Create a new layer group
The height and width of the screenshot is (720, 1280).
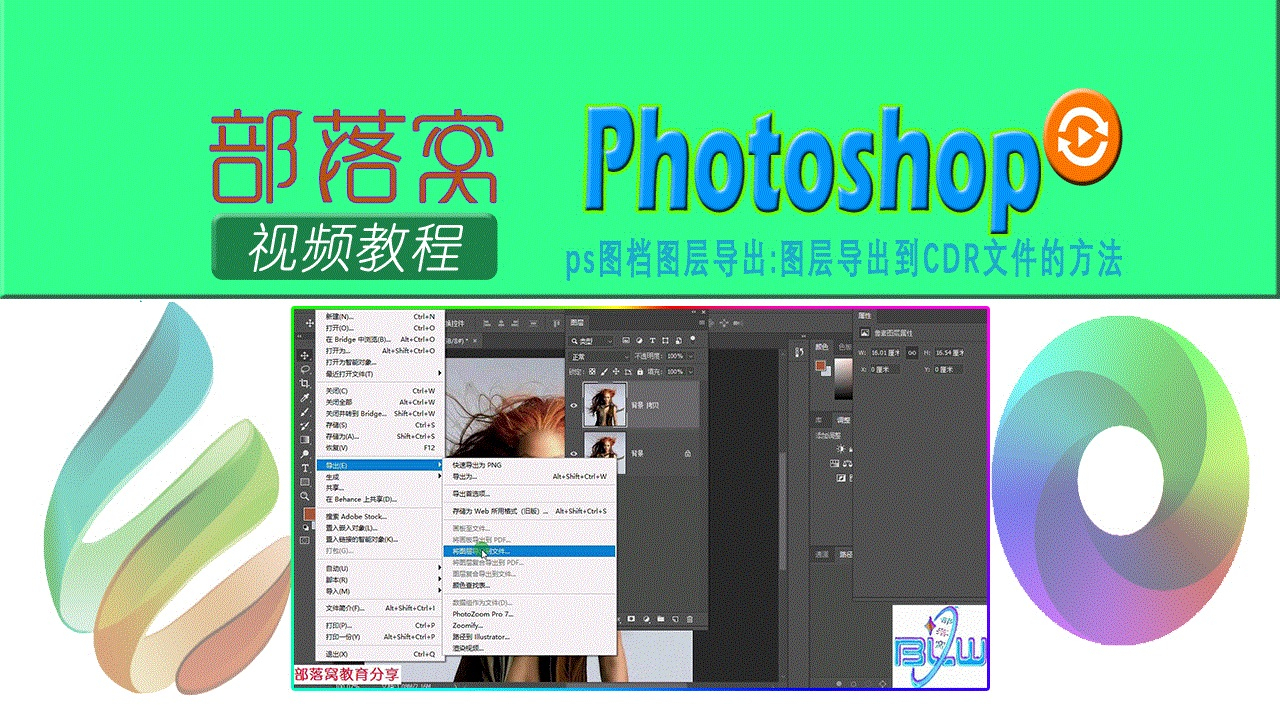click(660, 619)
